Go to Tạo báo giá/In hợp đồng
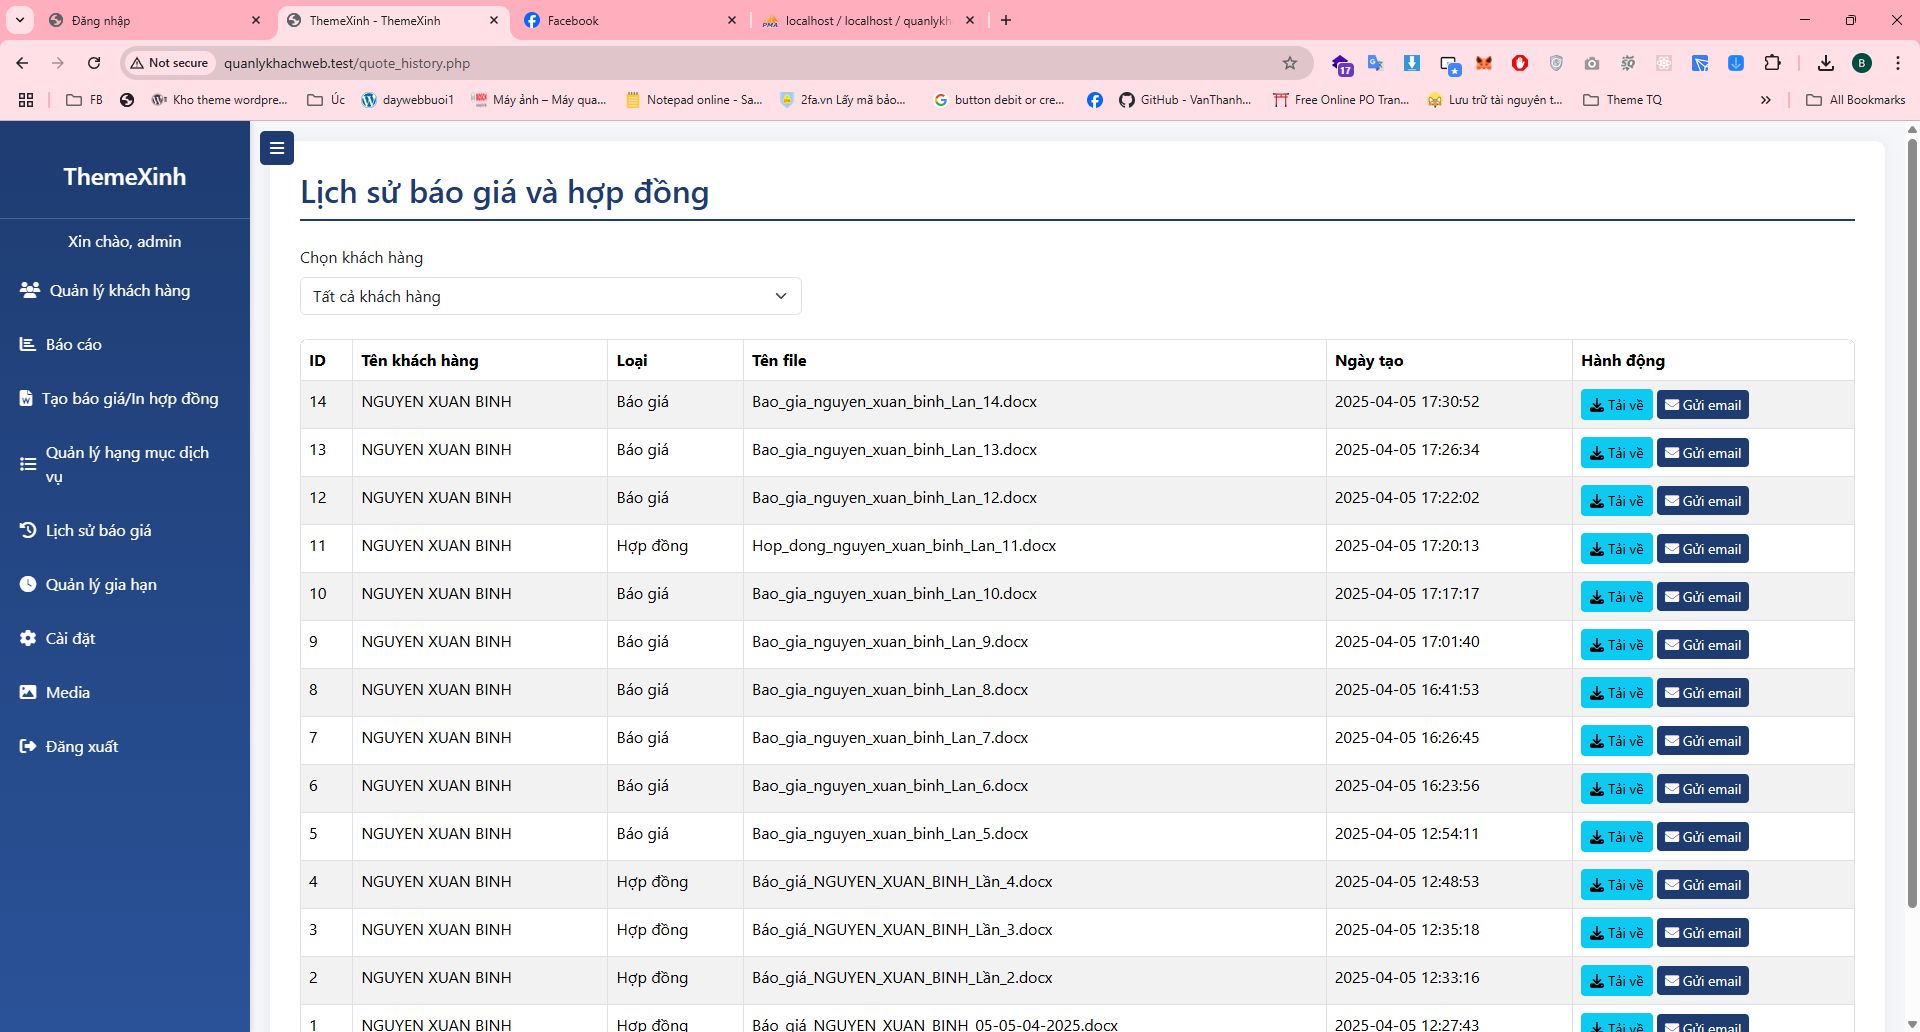Screen dimensions: 1920x1032 pyautogui.click(x=129, y=399)
